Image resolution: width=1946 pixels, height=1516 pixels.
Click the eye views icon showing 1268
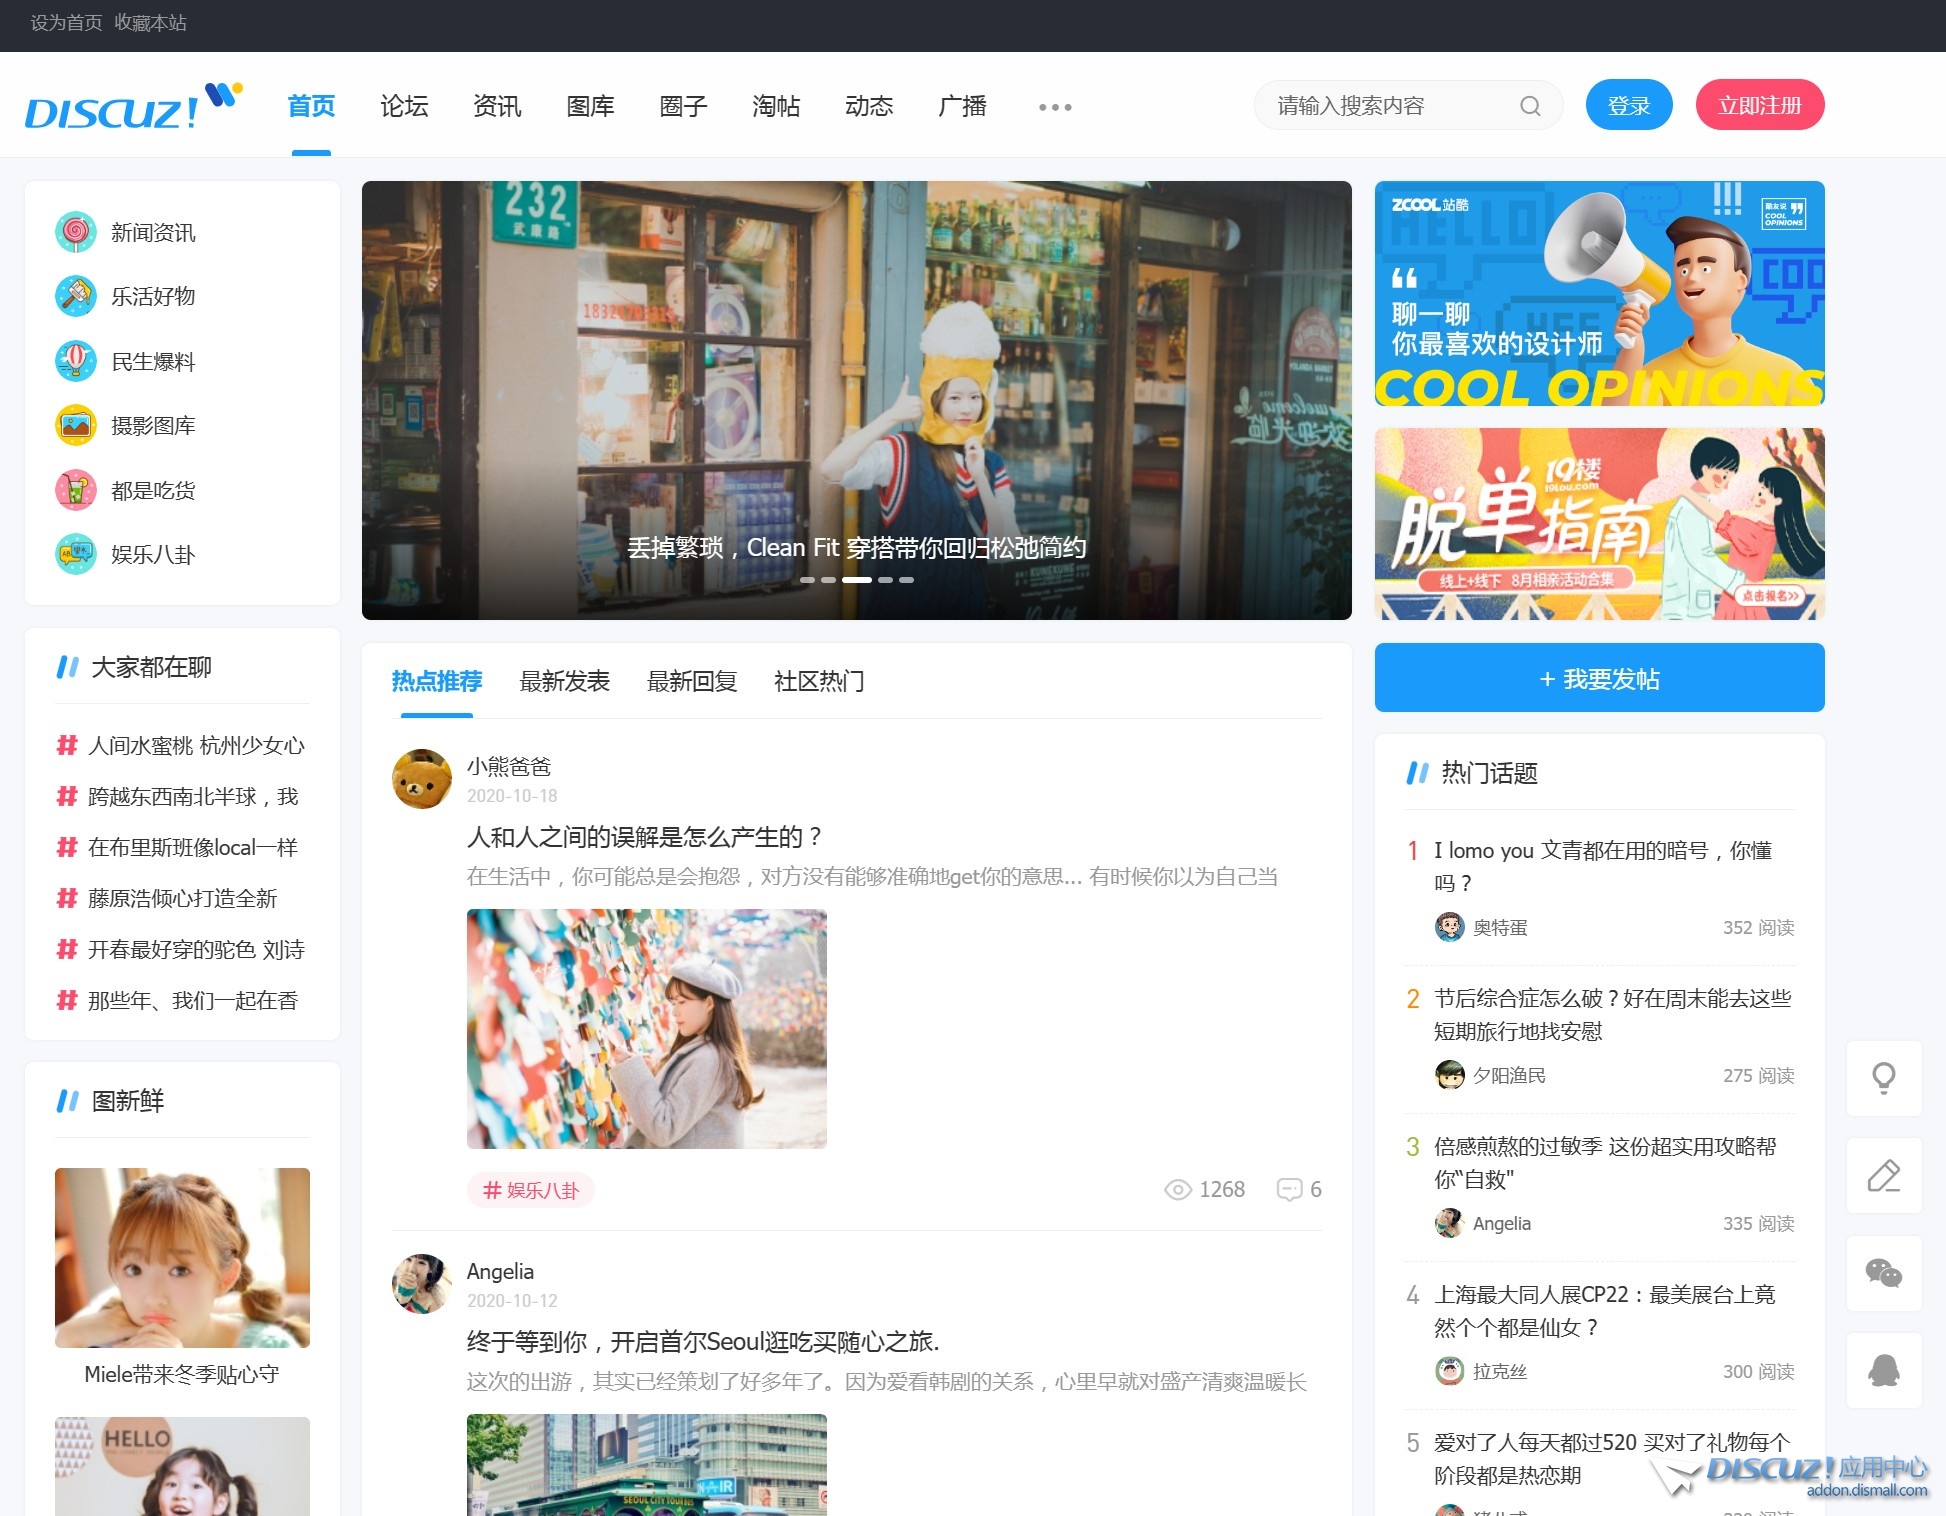pos(1178,1190)
